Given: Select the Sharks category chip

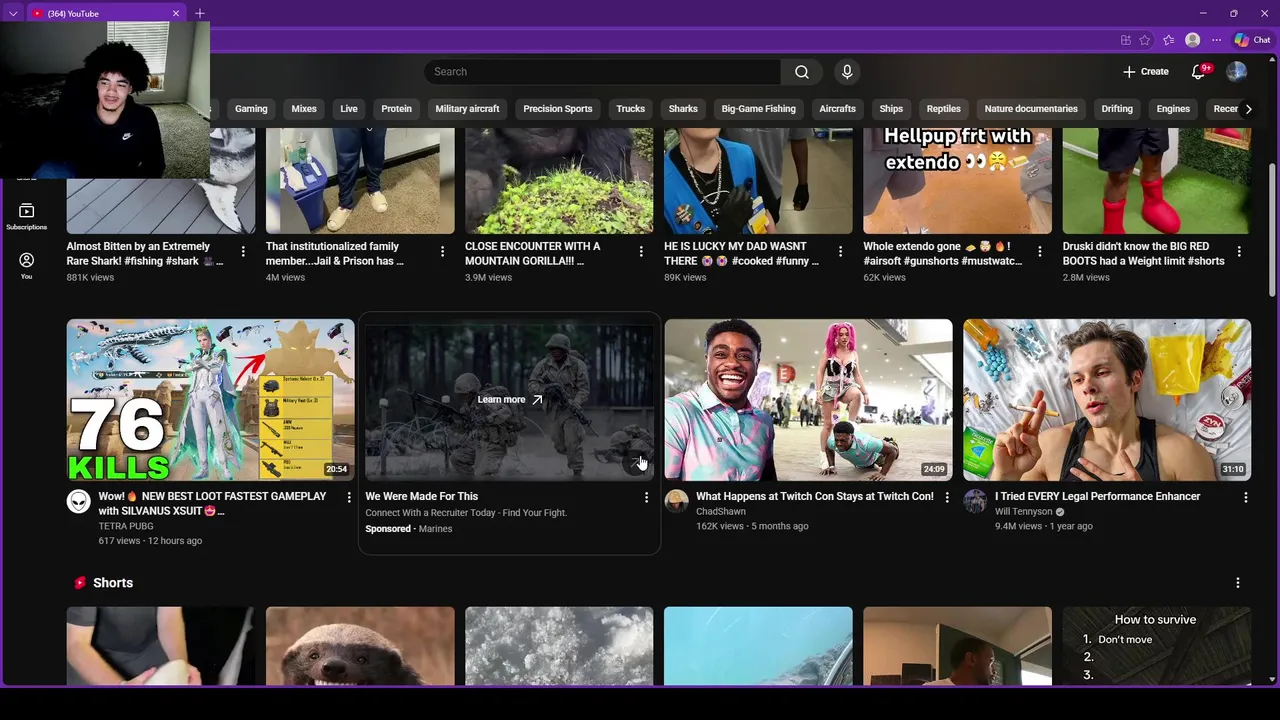Looking at the screenshot, I should pos(683,109).
